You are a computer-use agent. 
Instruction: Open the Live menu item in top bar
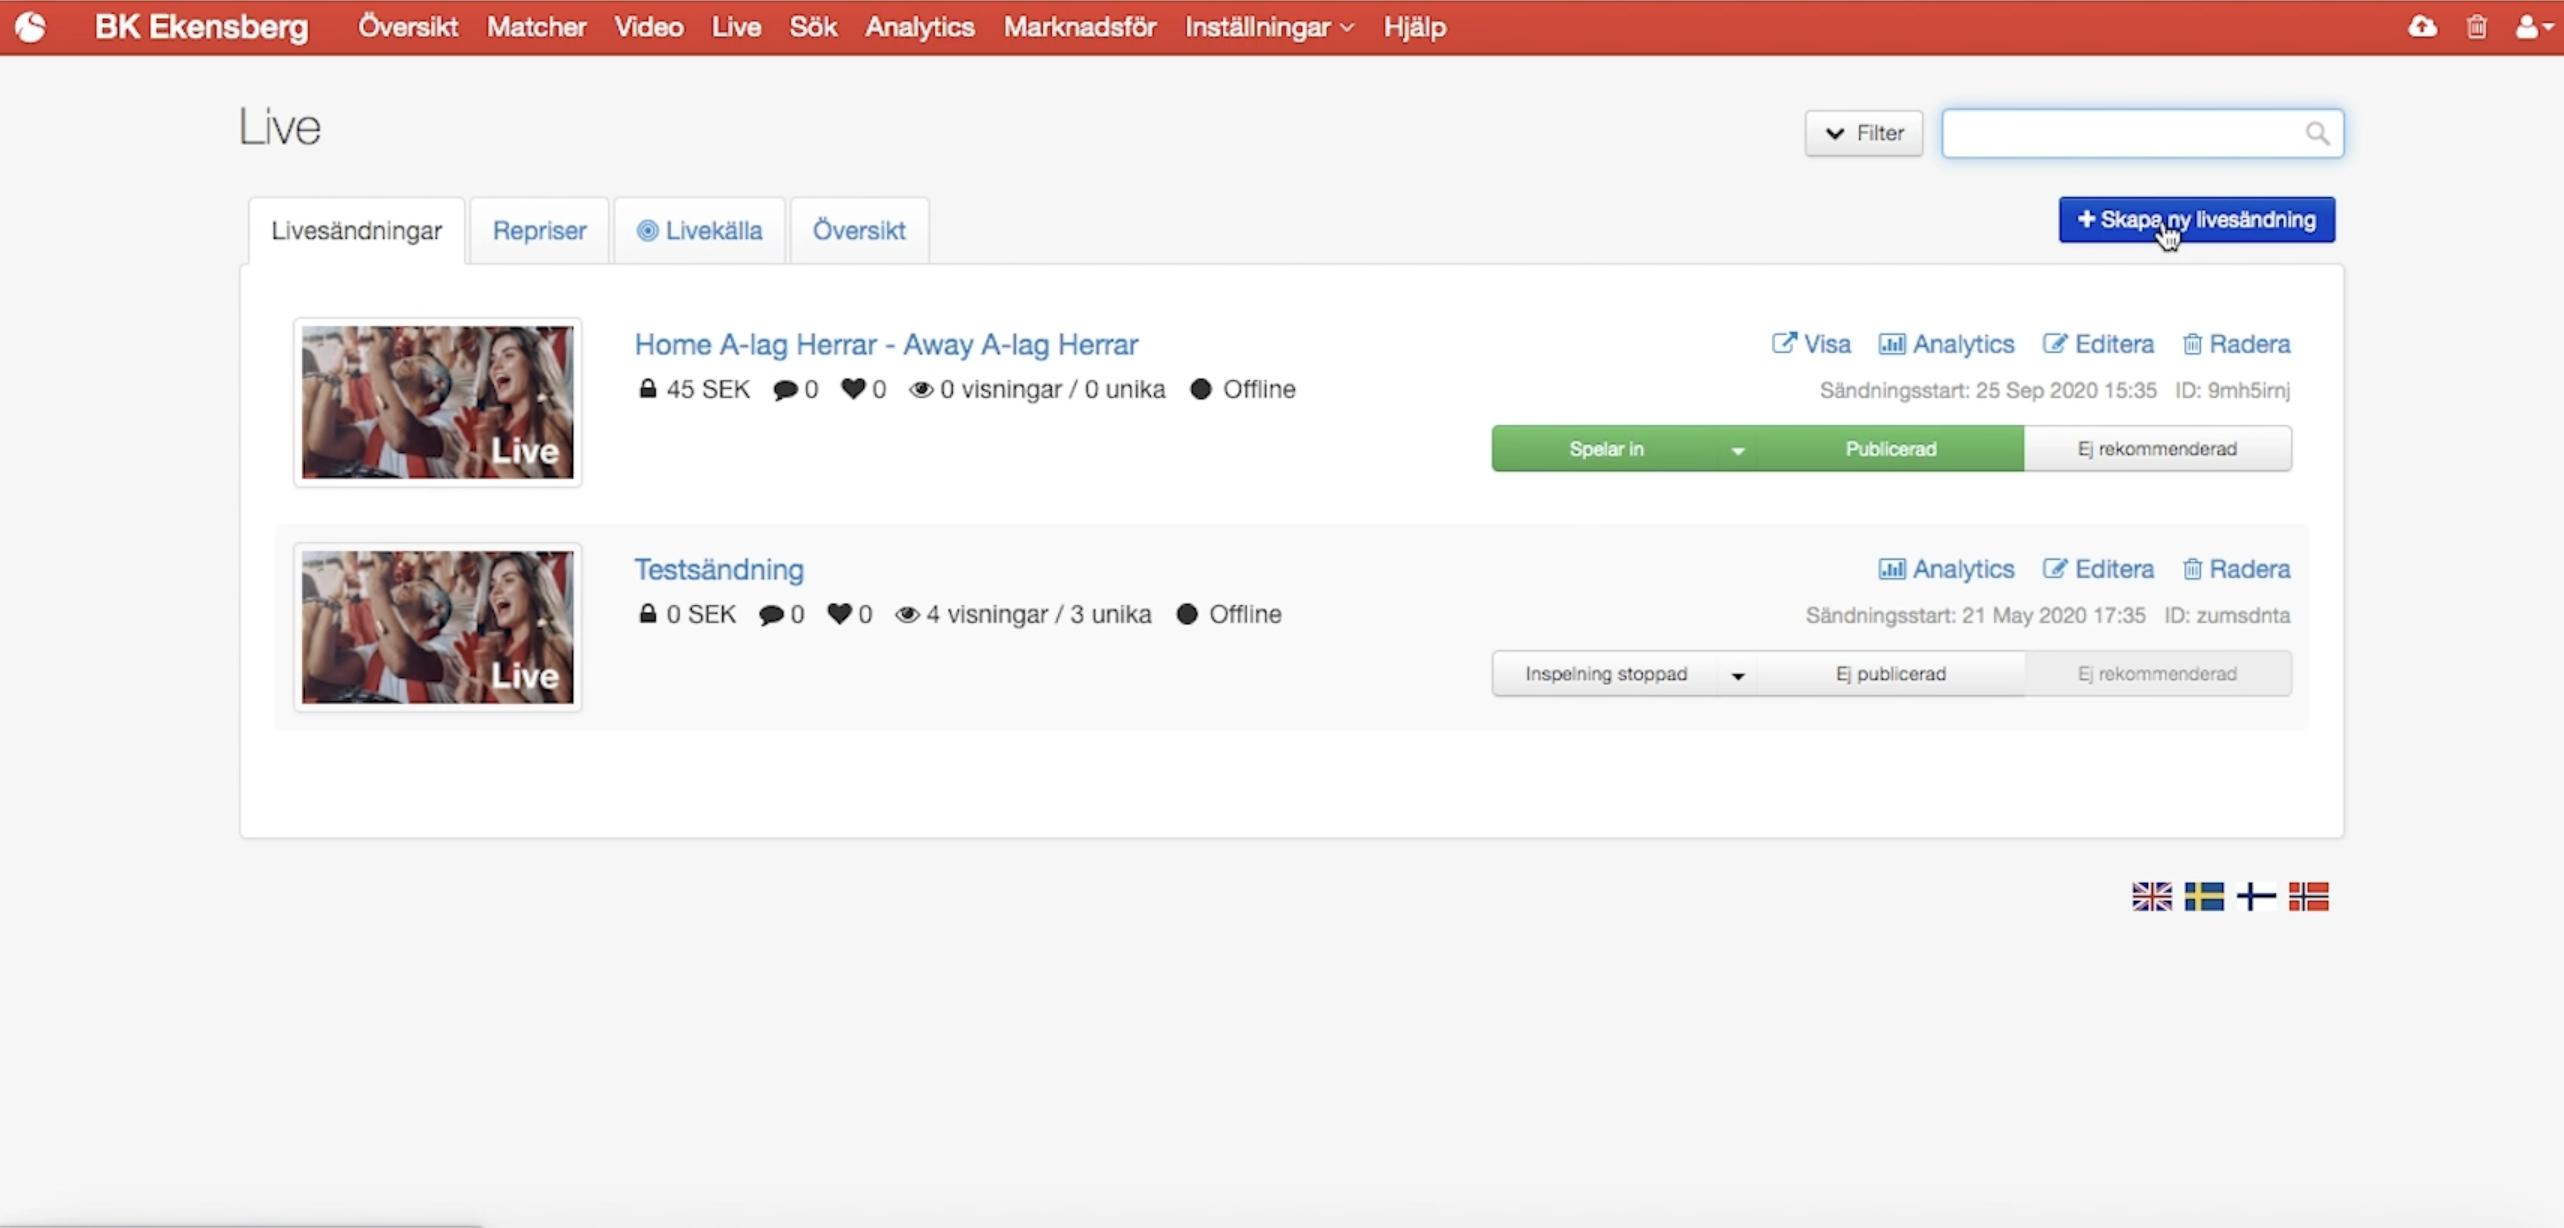pos(736,27)
